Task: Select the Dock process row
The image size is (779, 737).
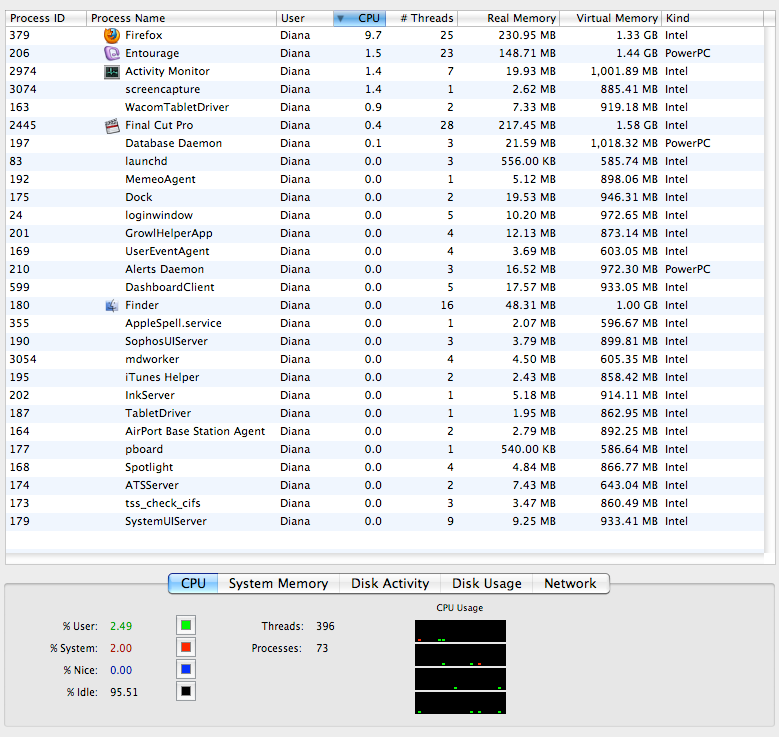Action: click(385, 197)
